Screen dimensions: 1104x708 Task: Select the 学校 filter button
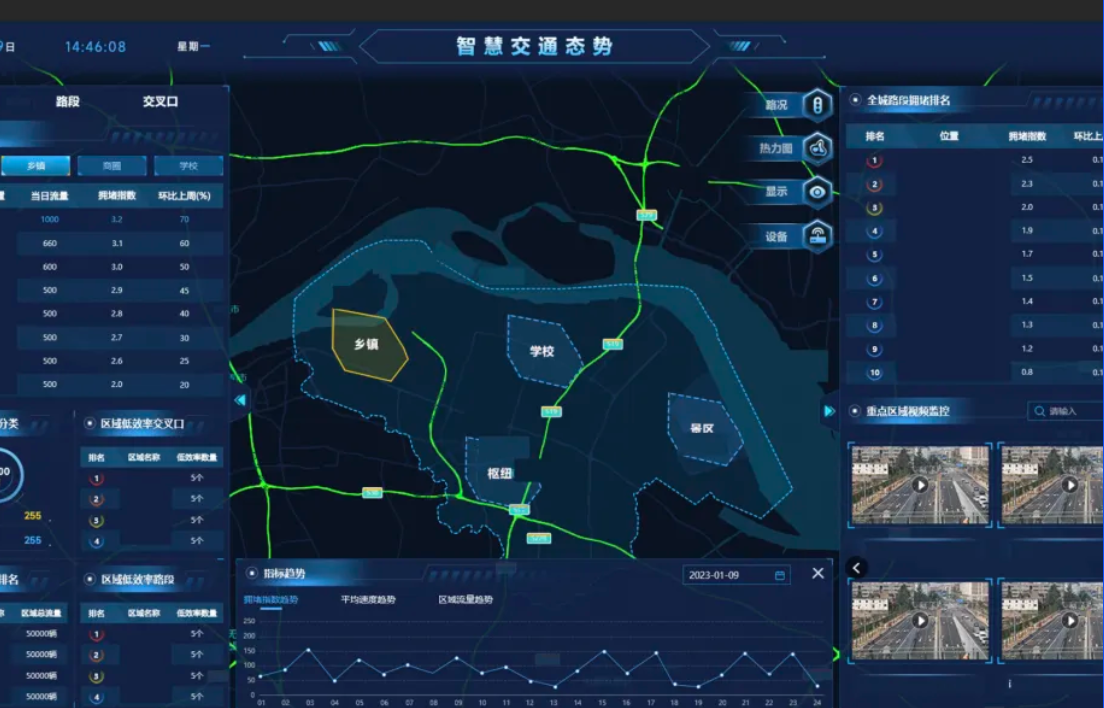click(x=188, y=166)
